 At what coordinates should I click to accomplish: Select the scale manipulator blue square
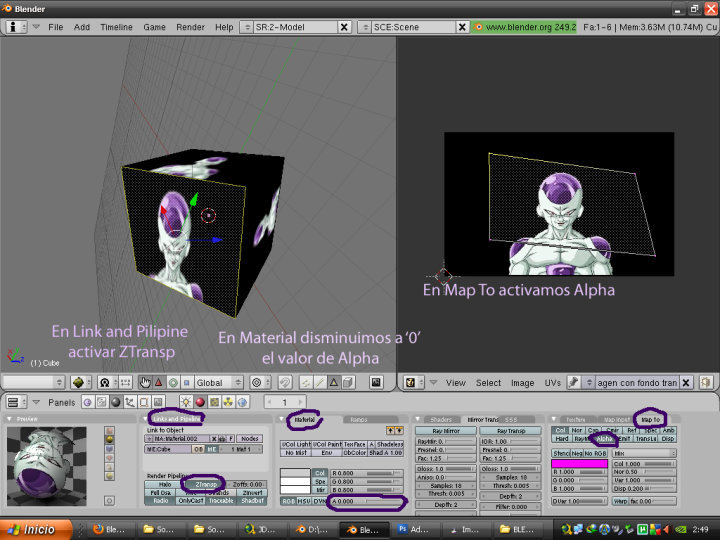click(x=186, y=382)
